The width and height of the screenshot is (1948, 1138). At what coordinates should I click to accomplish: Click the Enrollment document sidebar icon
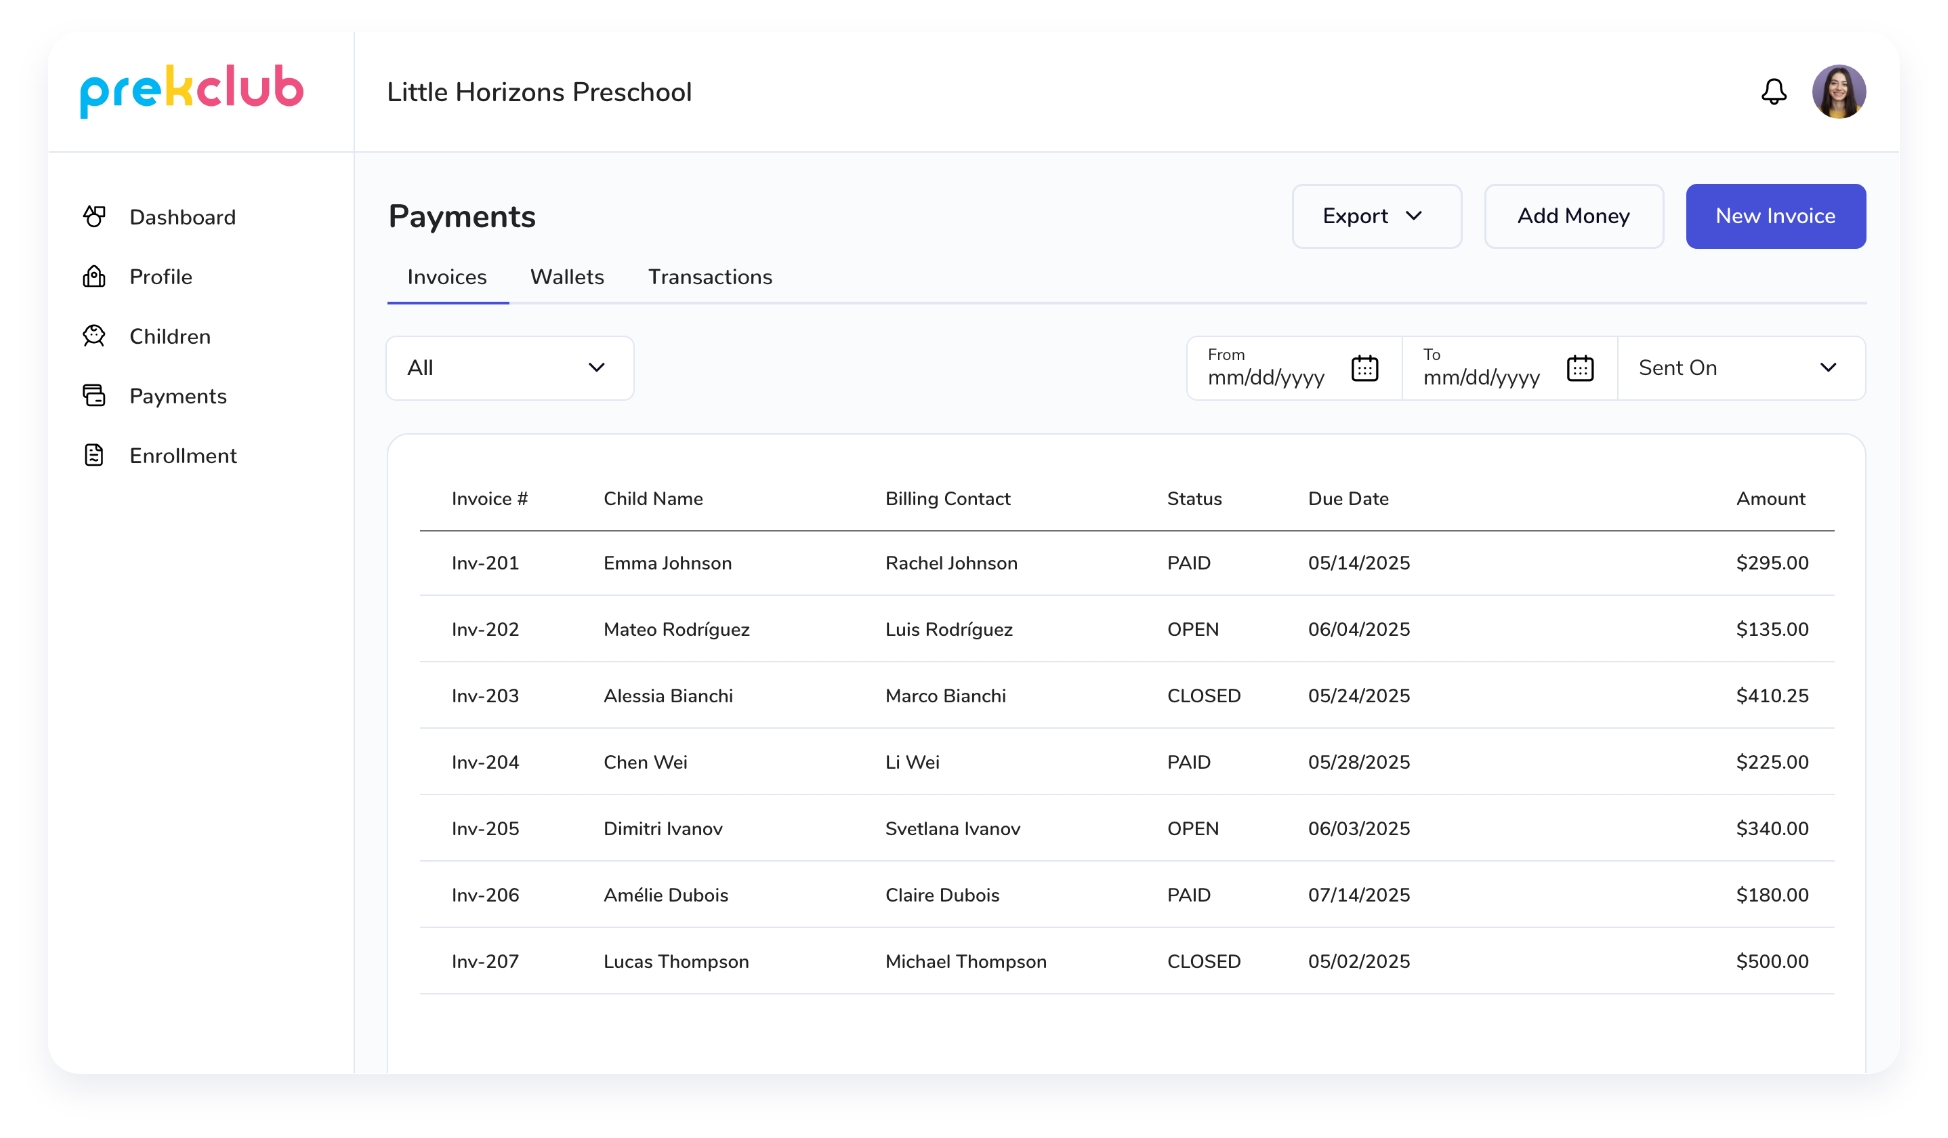[x=94, y=456]
